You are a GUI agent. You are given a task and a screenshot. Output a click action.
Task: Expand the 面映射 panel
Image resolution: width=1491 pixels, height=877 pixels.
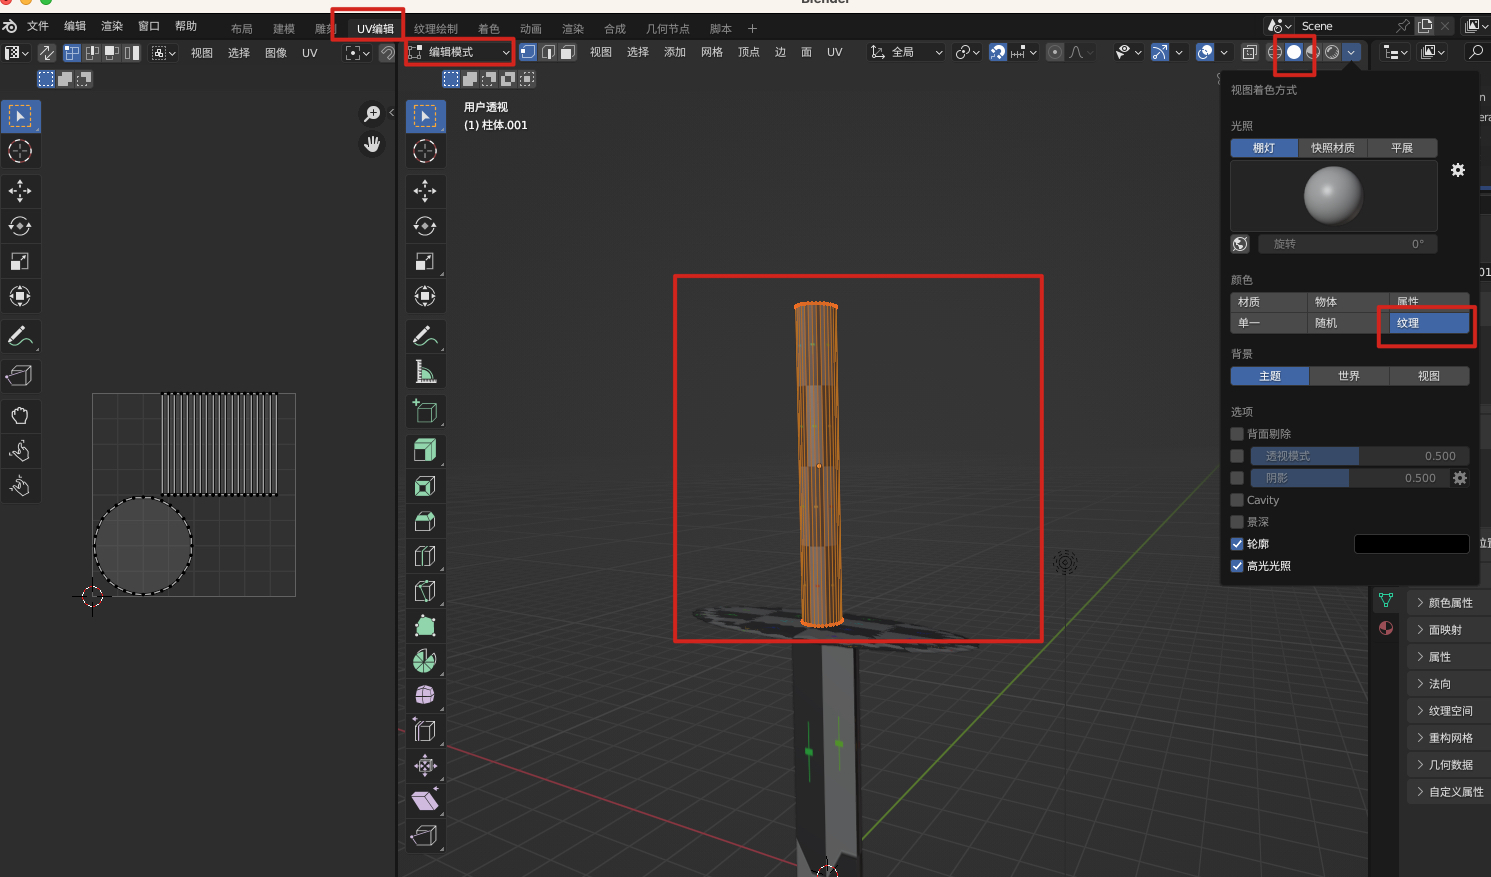point(1449,630)
